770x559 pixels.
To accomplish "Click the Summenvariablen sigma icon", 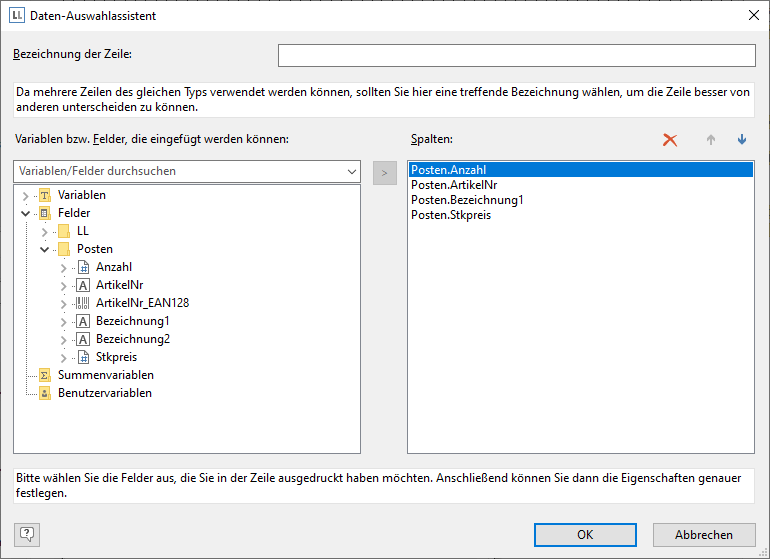I will 44,375.
